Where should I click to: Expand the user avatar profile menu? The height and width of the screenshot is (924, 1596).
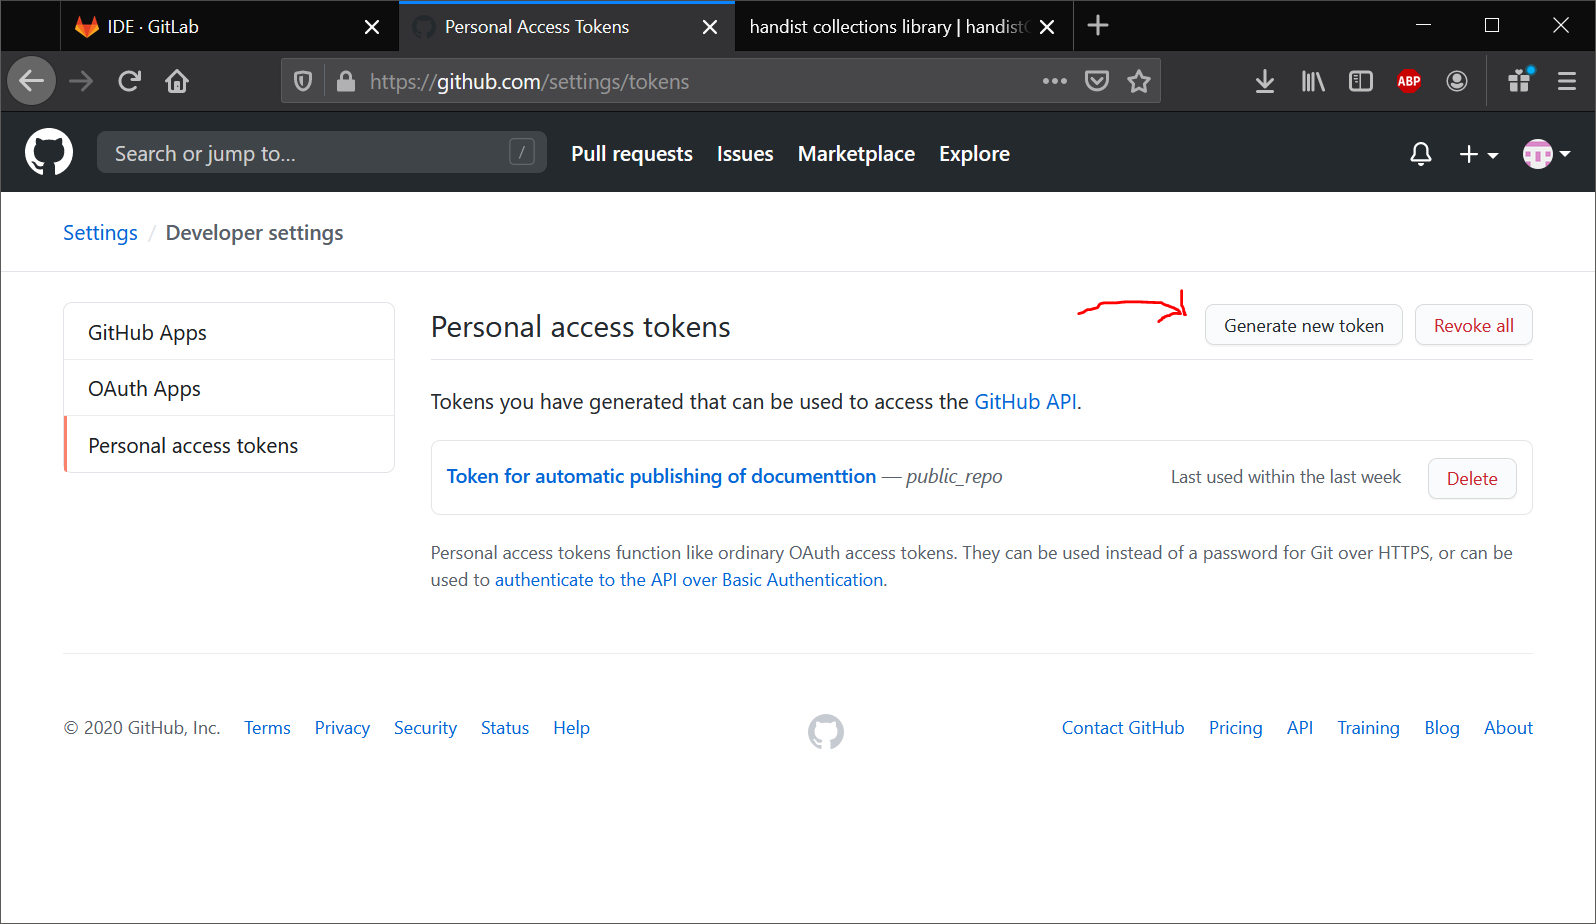pyautogui.click(x=1545, y=154)
